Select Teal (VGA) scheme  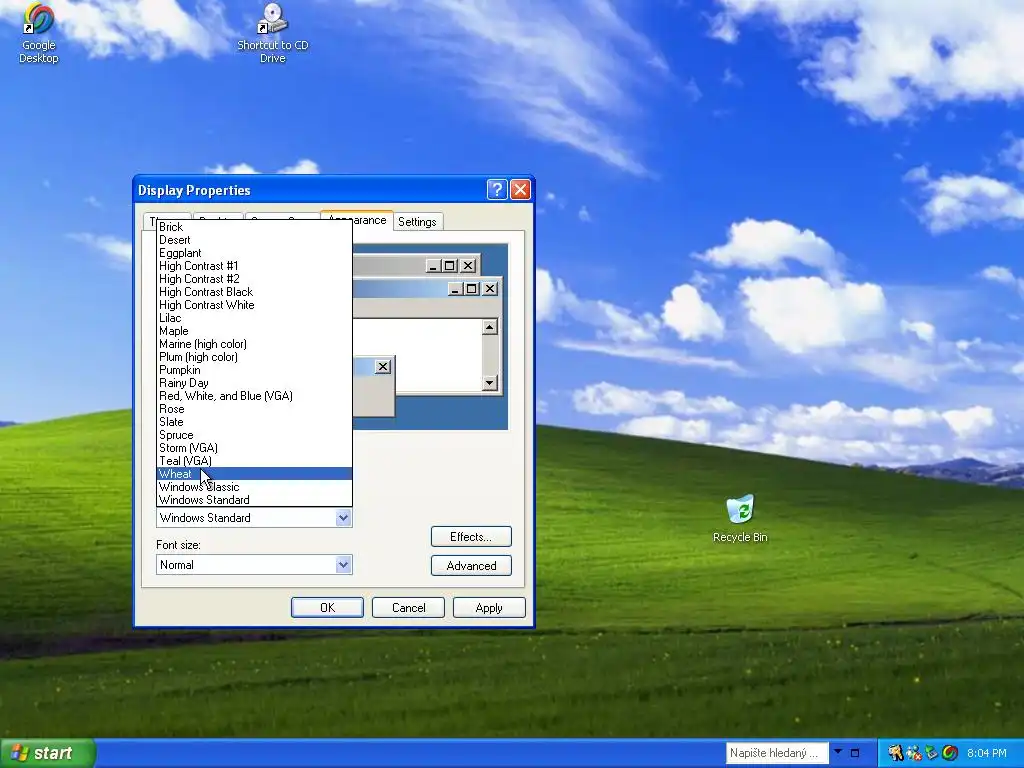(x=255, y=461)
